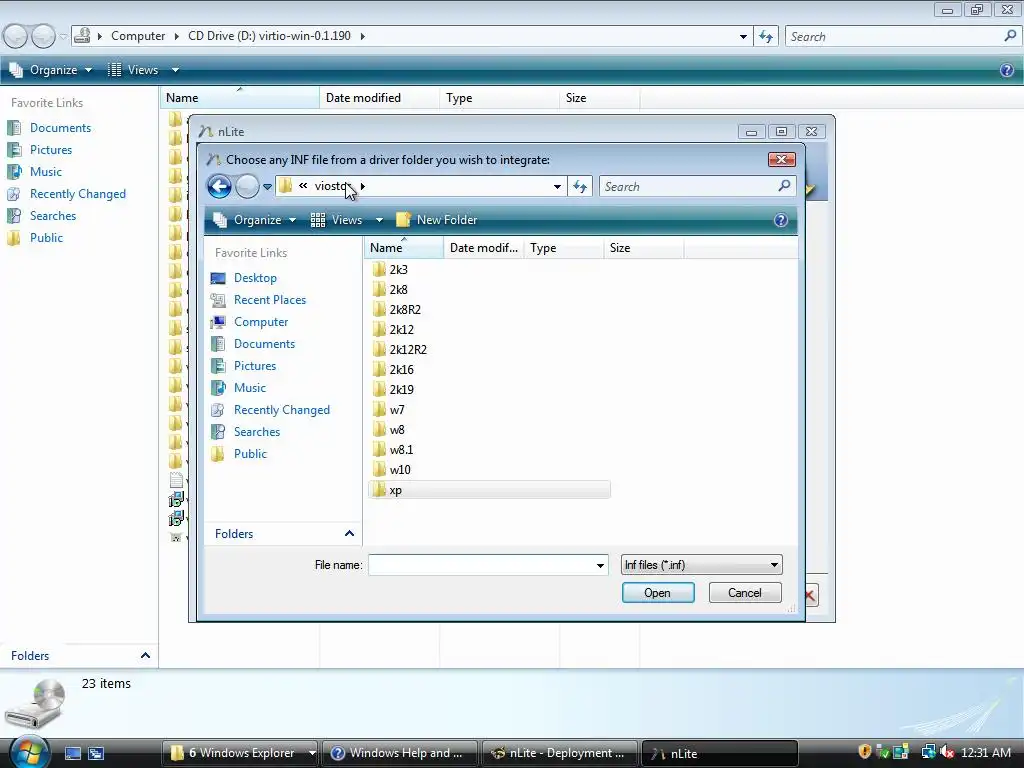Click the Open button
Screen dimensions: 1024x768
pos(658,593)
